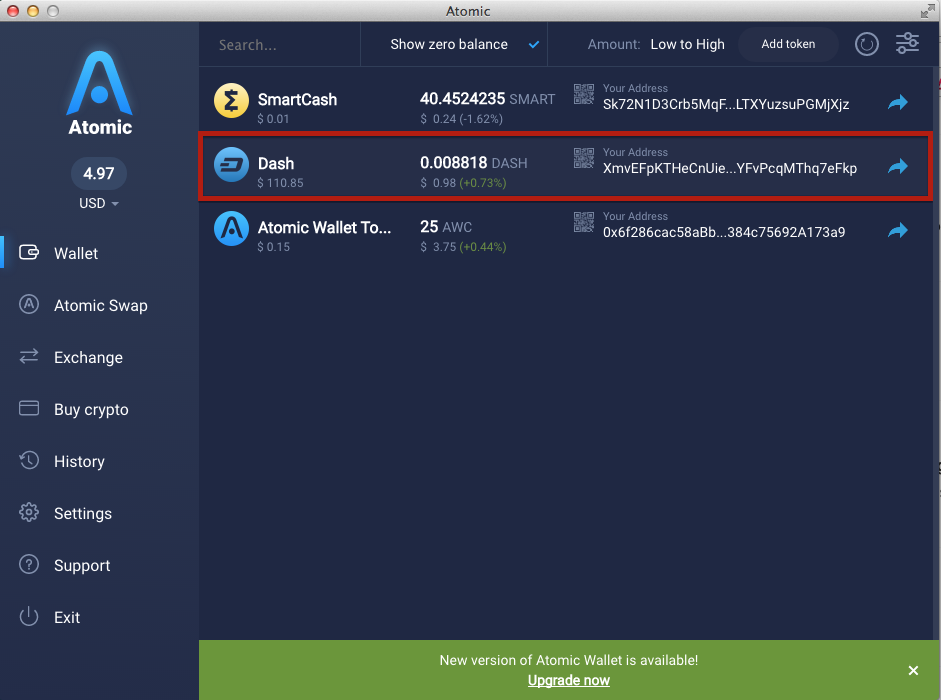Screen dimensions: 941x700
Task: Click the Support question mark icon
Action: [x=29, y=564]
